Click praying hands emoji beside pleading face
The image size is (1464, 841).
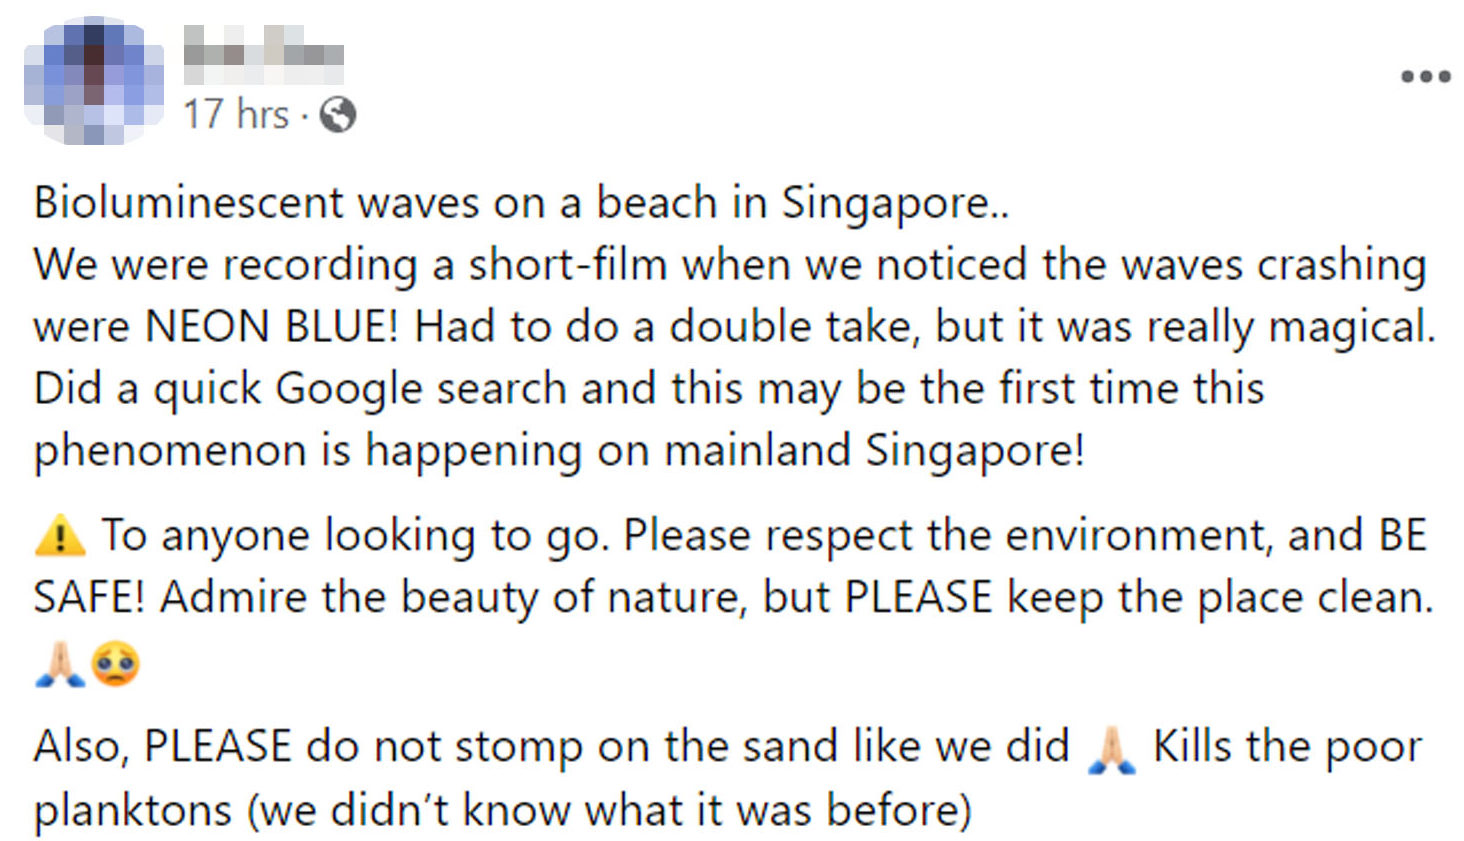[x=59, y=663]
